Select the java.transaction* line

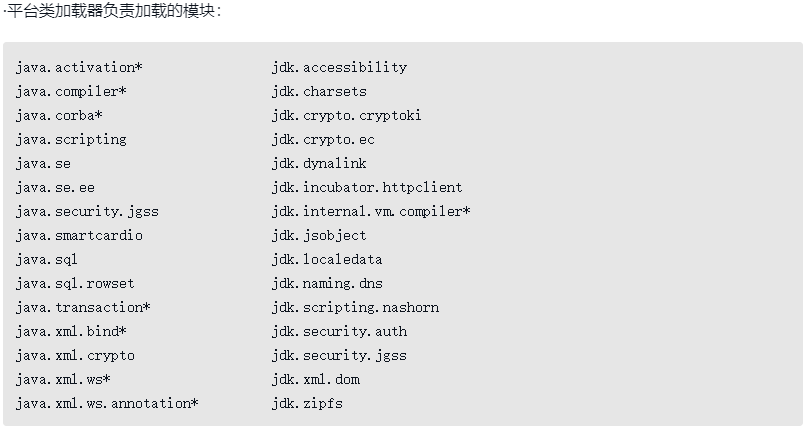pyautogui.click(x=83, y=307)
